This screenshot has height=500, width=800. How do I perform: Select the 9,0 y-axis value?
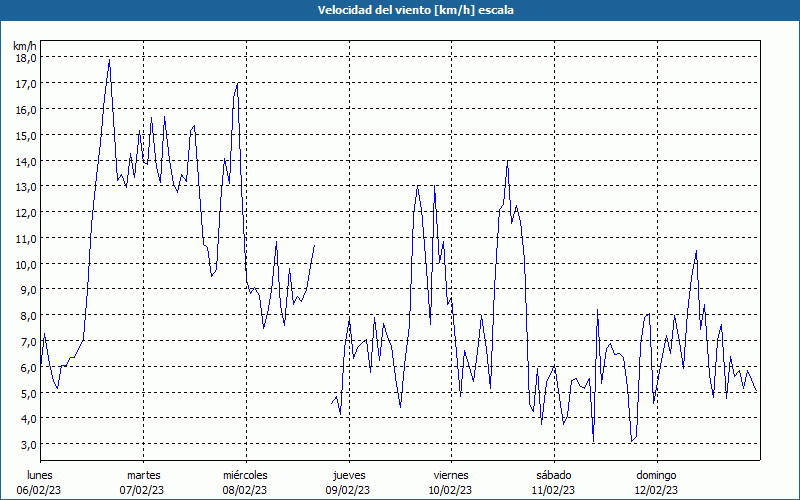(x=29, y=290)
